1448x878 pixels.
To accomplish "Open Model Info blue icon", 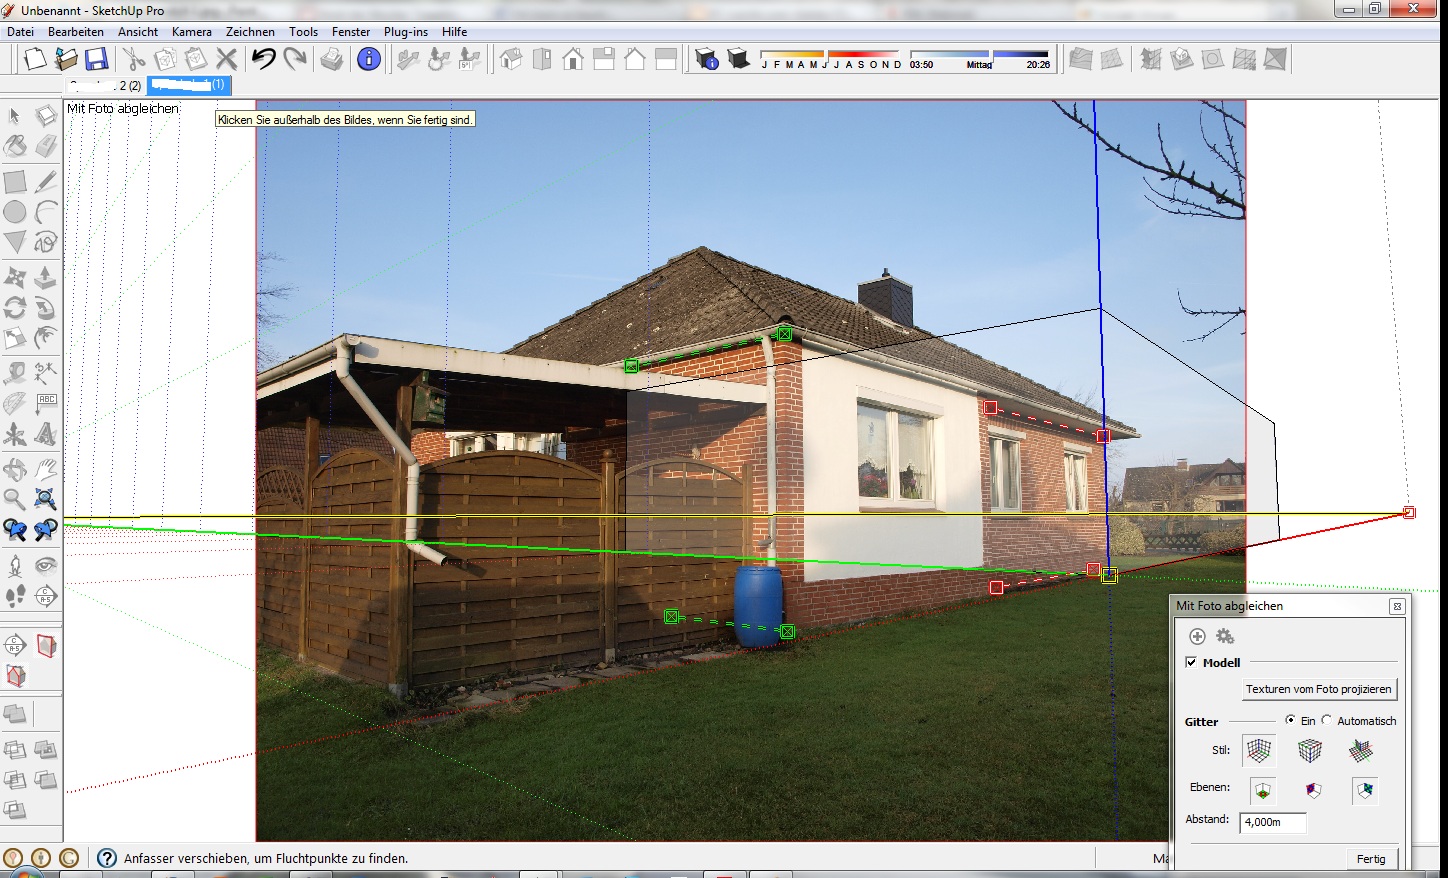I will pos(369,59).
